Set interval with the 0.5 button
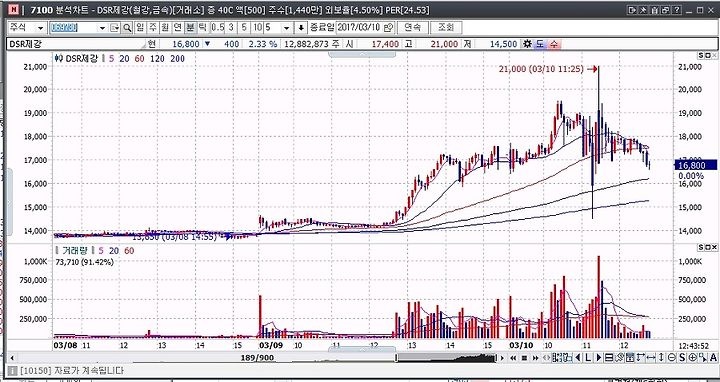Viewport: 720px width, 382px height. coord(218,28)
